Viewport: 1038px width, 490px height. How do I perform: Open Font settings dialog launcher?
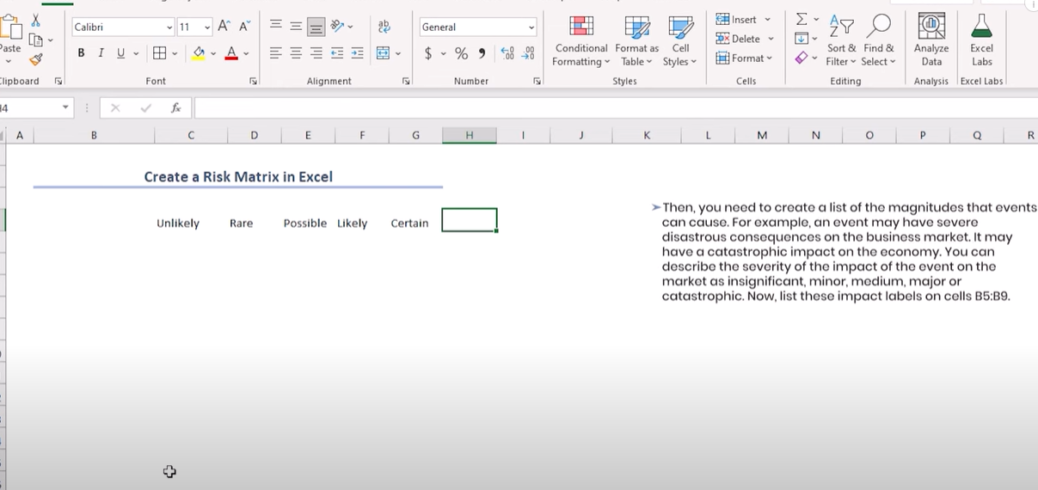click(x=253, y=81)
